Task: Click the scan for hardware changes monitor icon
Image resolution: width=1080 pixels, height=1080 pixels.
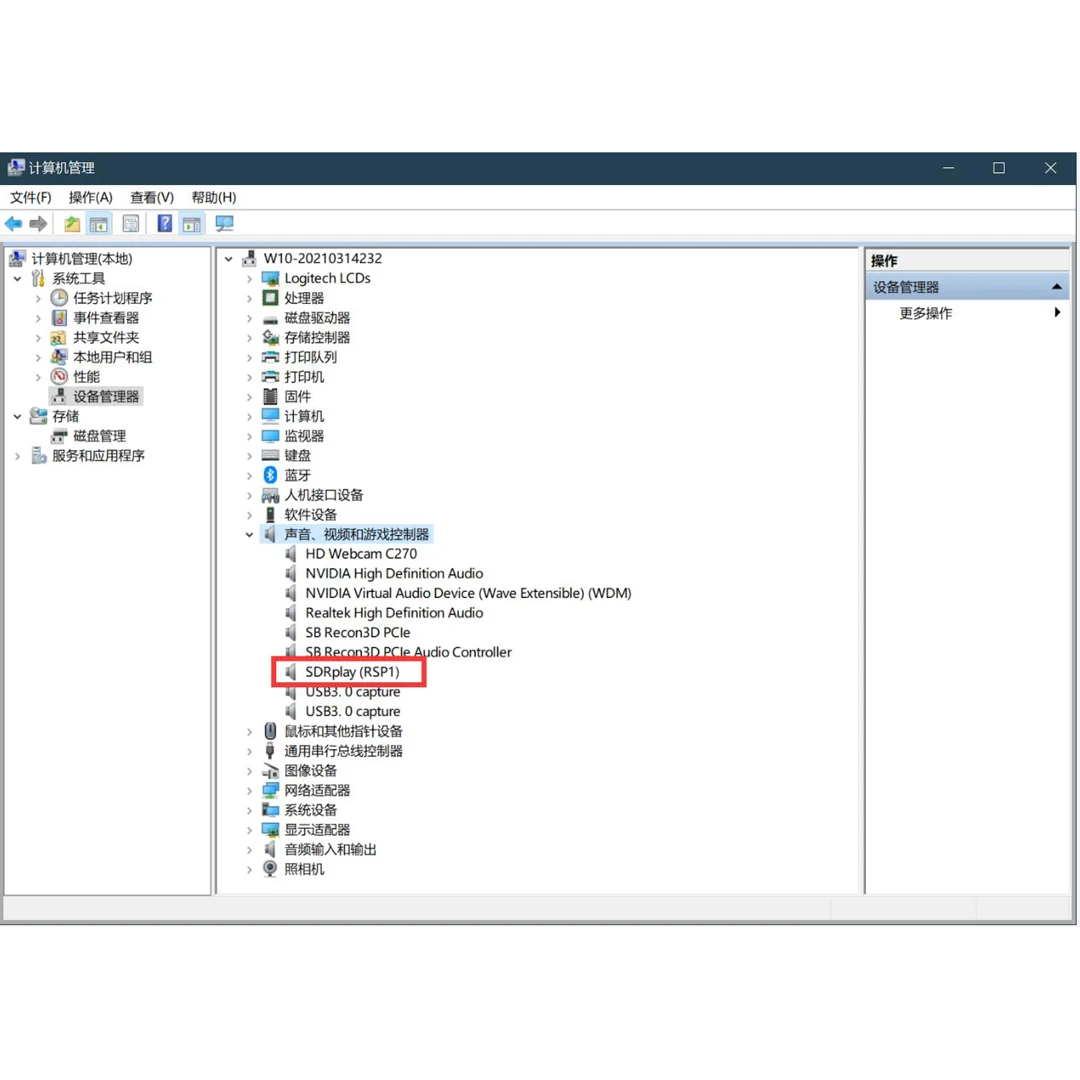Action: point(225,224)
